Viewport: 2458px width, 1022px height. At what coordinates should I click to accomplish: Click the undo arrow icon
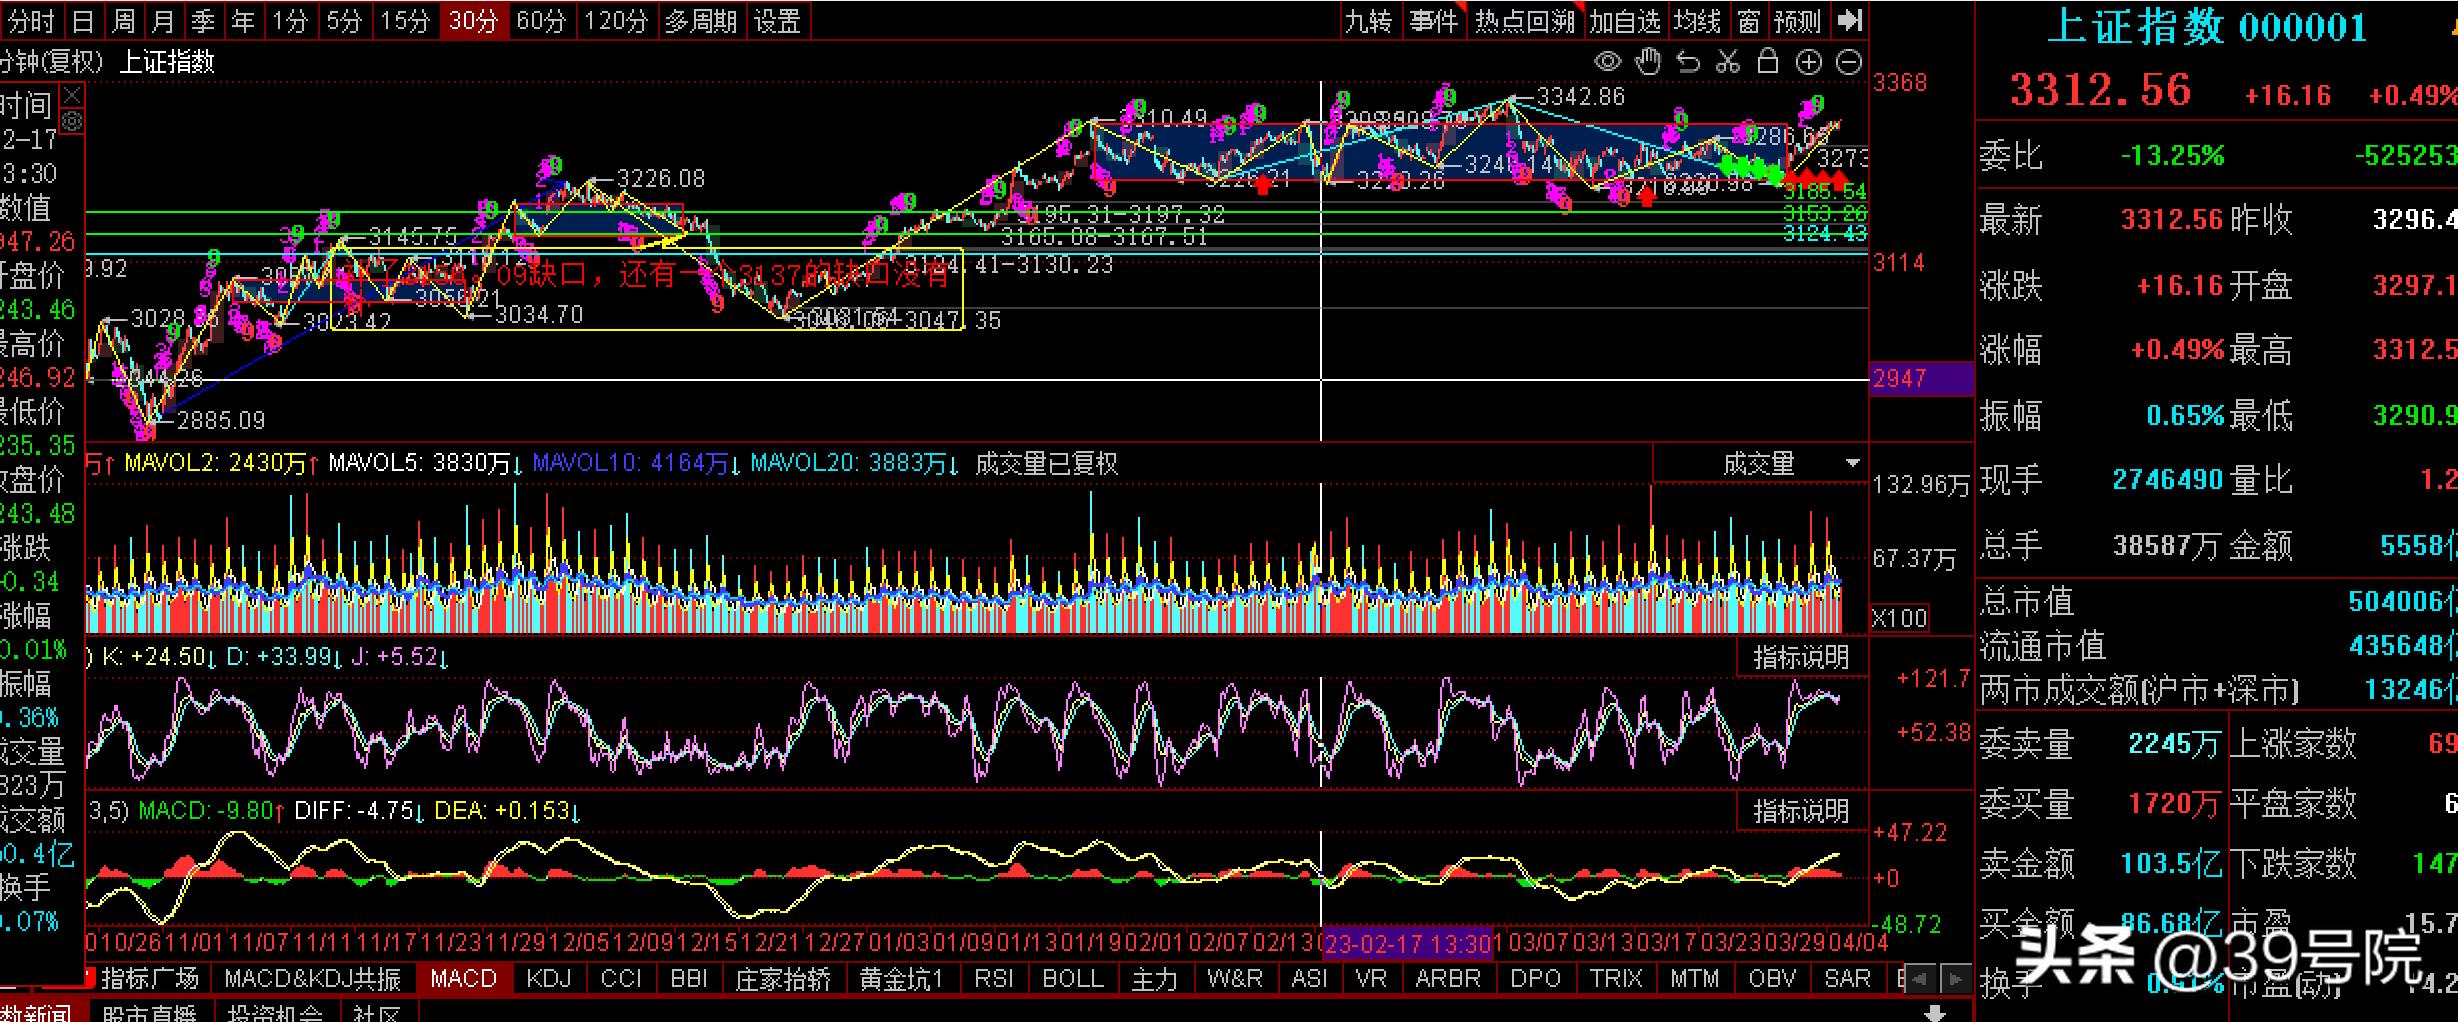(1688, 62)
